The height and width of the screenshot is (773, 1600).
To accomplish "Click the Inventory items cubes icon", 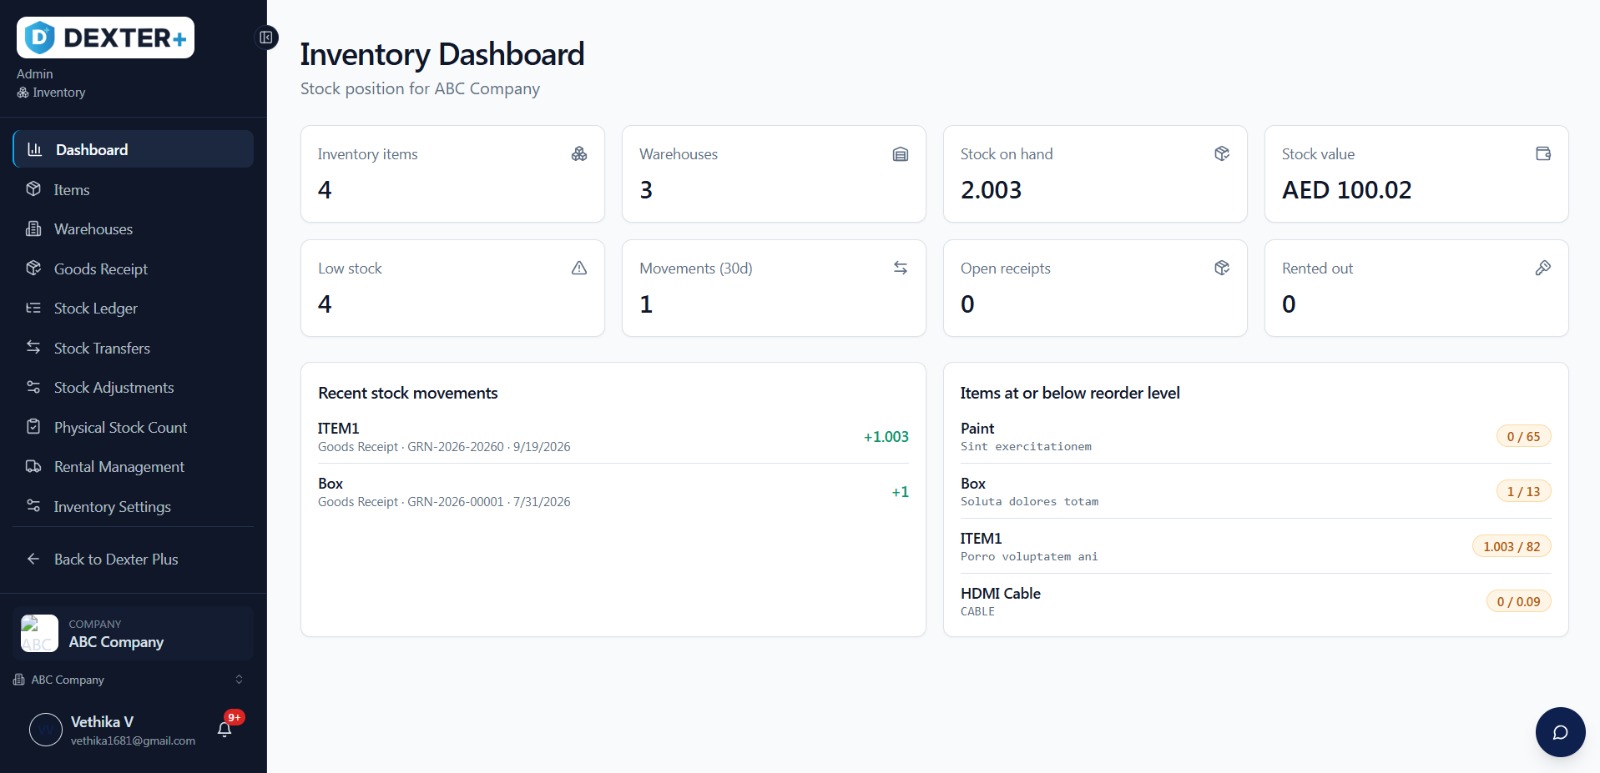I will tap(579, 154).
